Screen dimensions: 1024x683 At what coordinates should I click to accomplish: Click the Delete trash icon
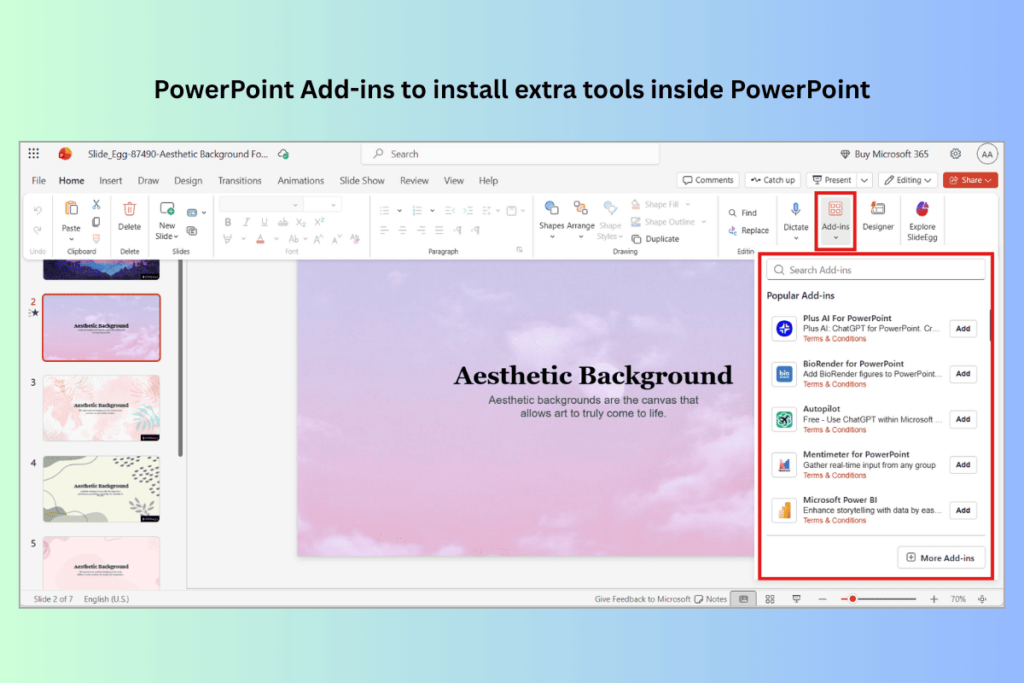pyautogui.click(x=129, y=209)
